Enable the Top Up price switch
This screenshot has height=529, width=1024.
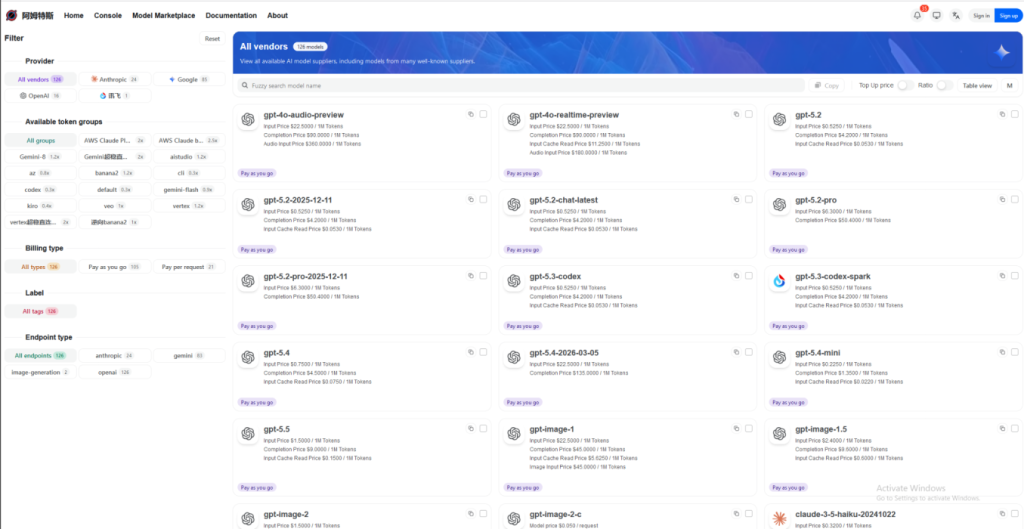[x=905, y=86]
